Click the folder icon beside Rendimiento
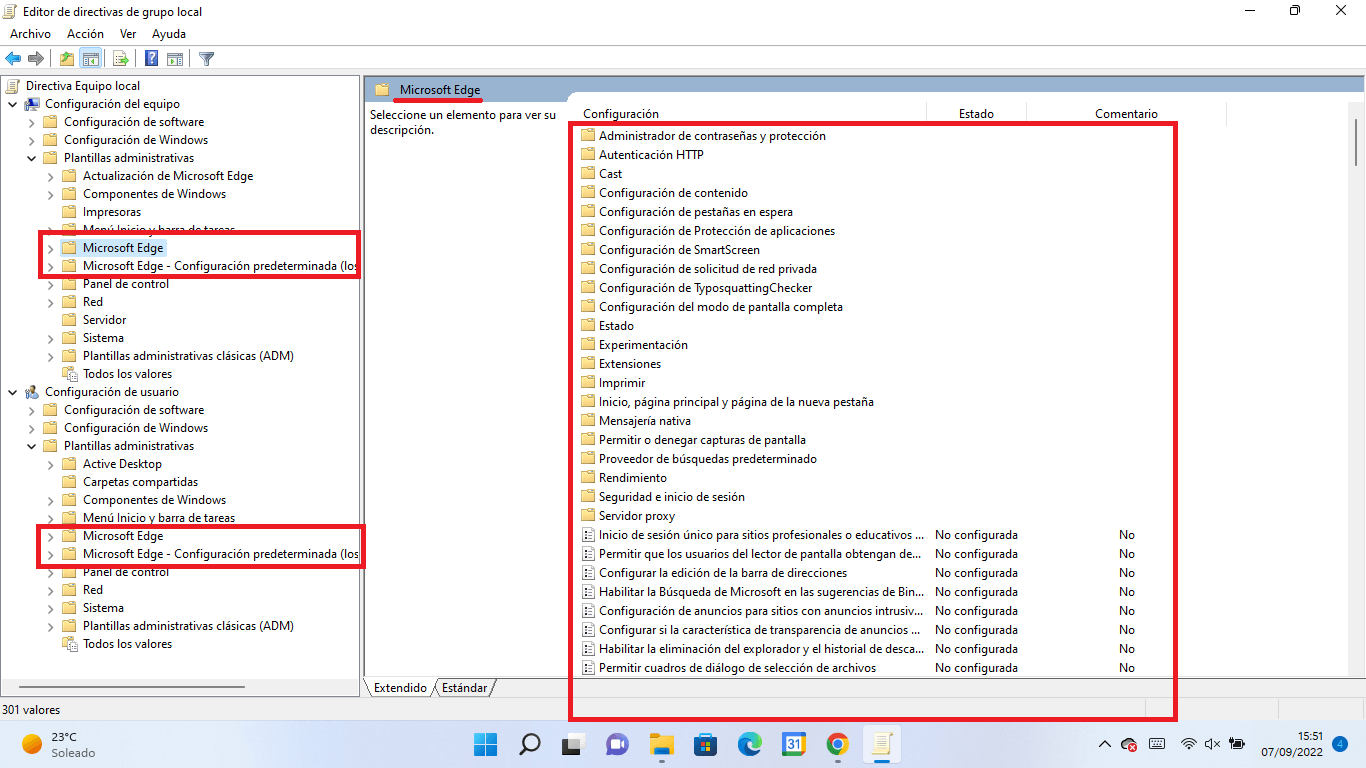 [588, 478]
